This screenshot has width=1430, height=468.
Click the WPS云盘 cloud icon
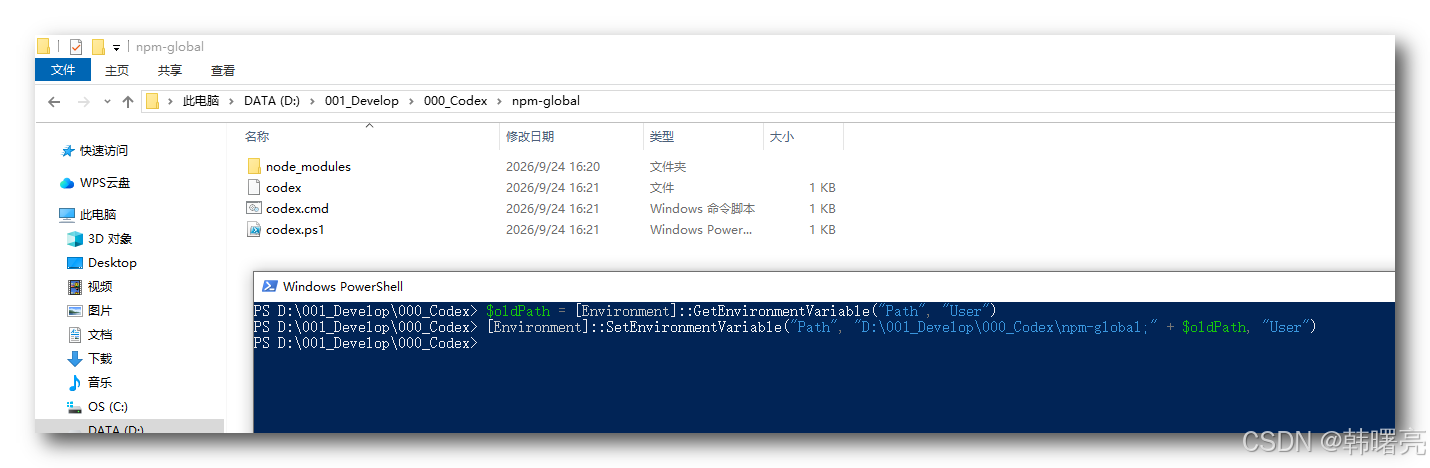coord(67,183)
